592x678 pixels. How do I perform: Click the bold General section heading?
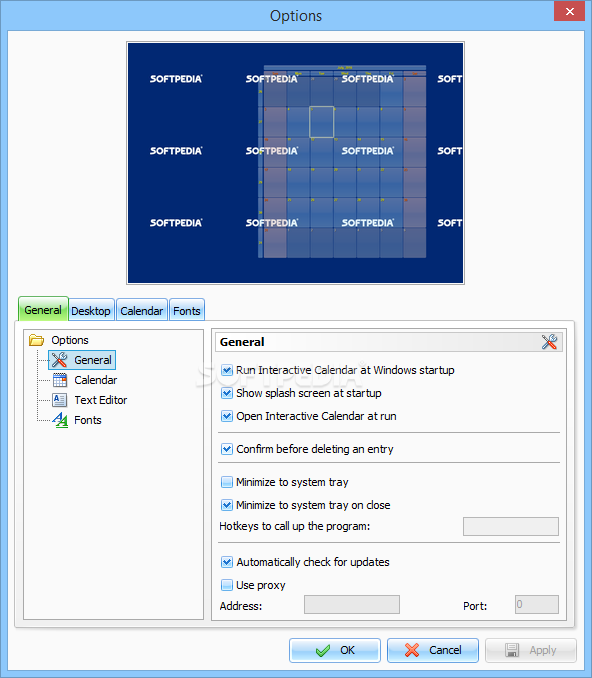(242, 342)
